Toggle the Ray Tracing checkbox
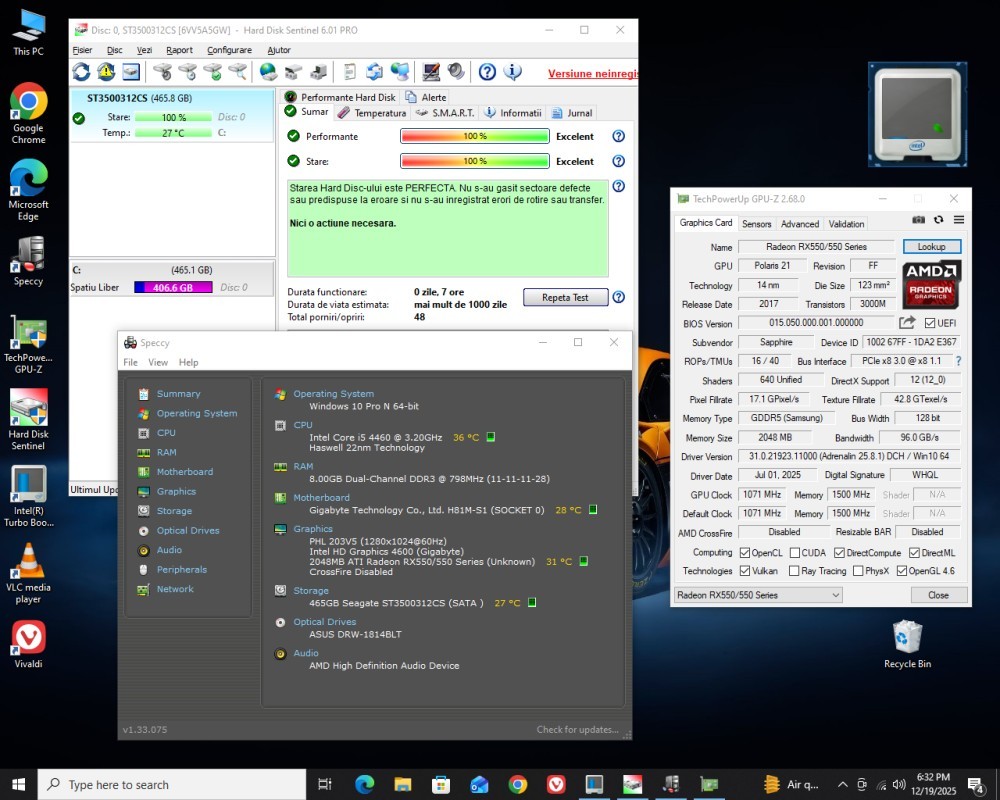The image size is (1000, 800). click(x=794, y=571)
